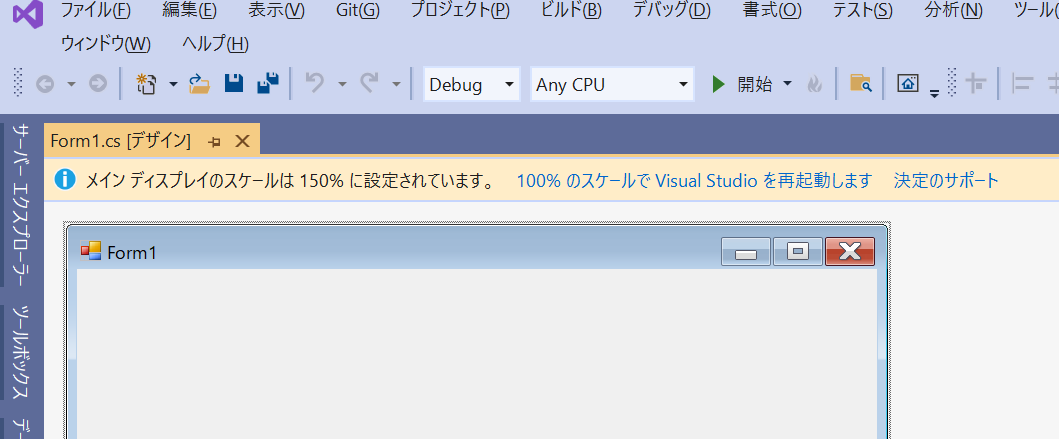Close the Form1.cs [デザイン] tab

click(242, 142)
